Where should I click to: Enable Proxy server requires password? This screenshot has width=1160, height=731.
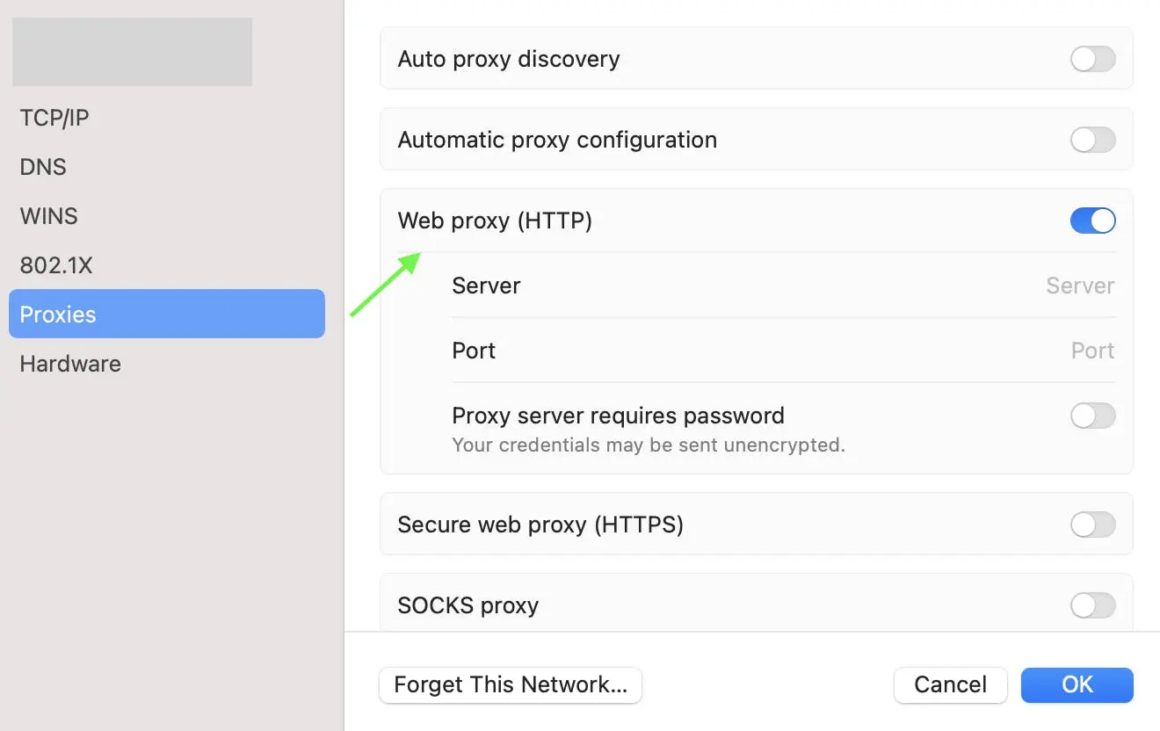1092,415
